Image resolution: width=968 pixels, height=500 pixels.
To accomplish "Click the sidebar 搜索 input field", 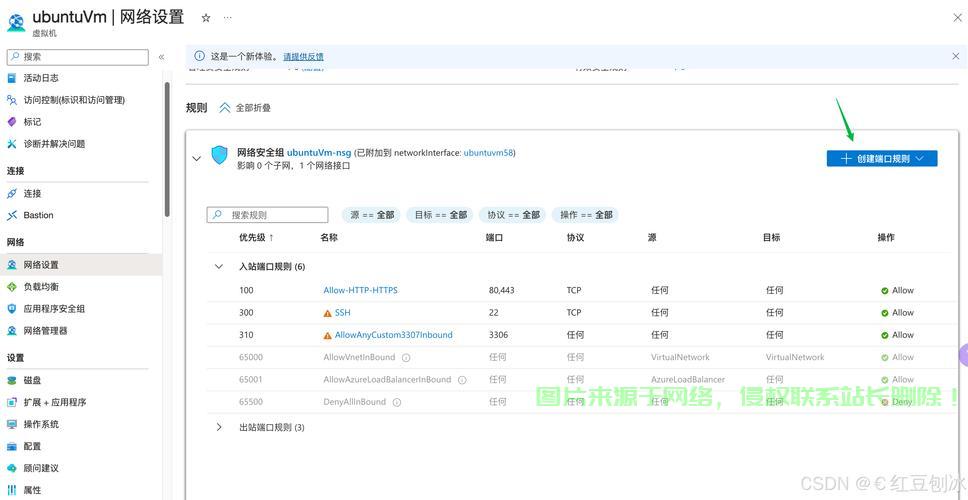I will (x=78, y=57).
